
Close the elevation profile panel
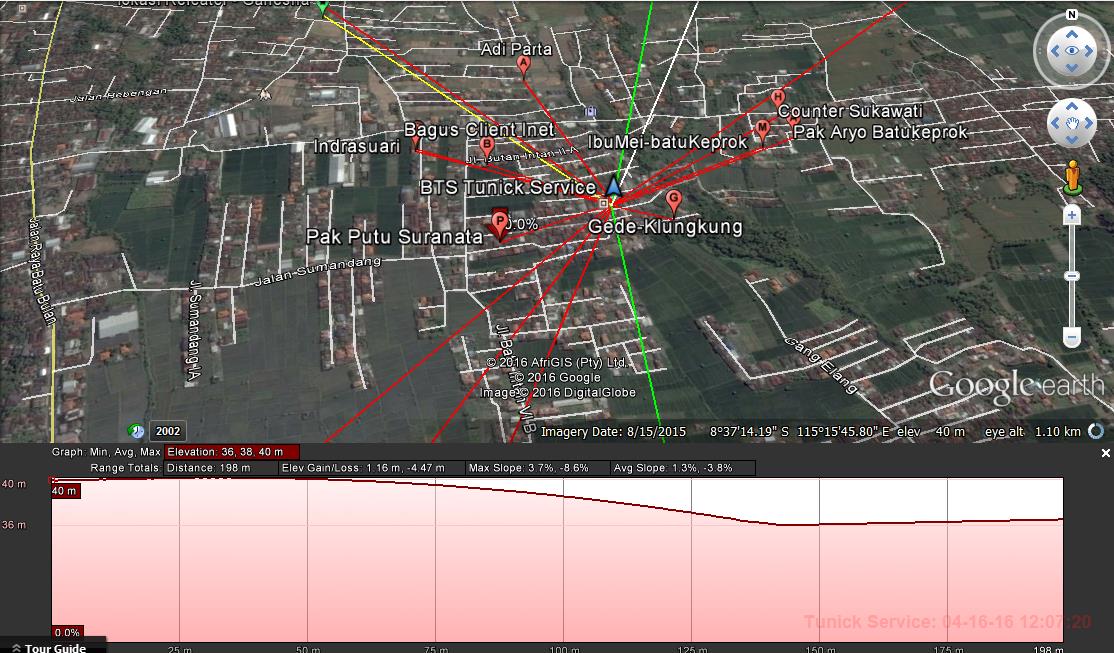click(x=1105, y=453)
